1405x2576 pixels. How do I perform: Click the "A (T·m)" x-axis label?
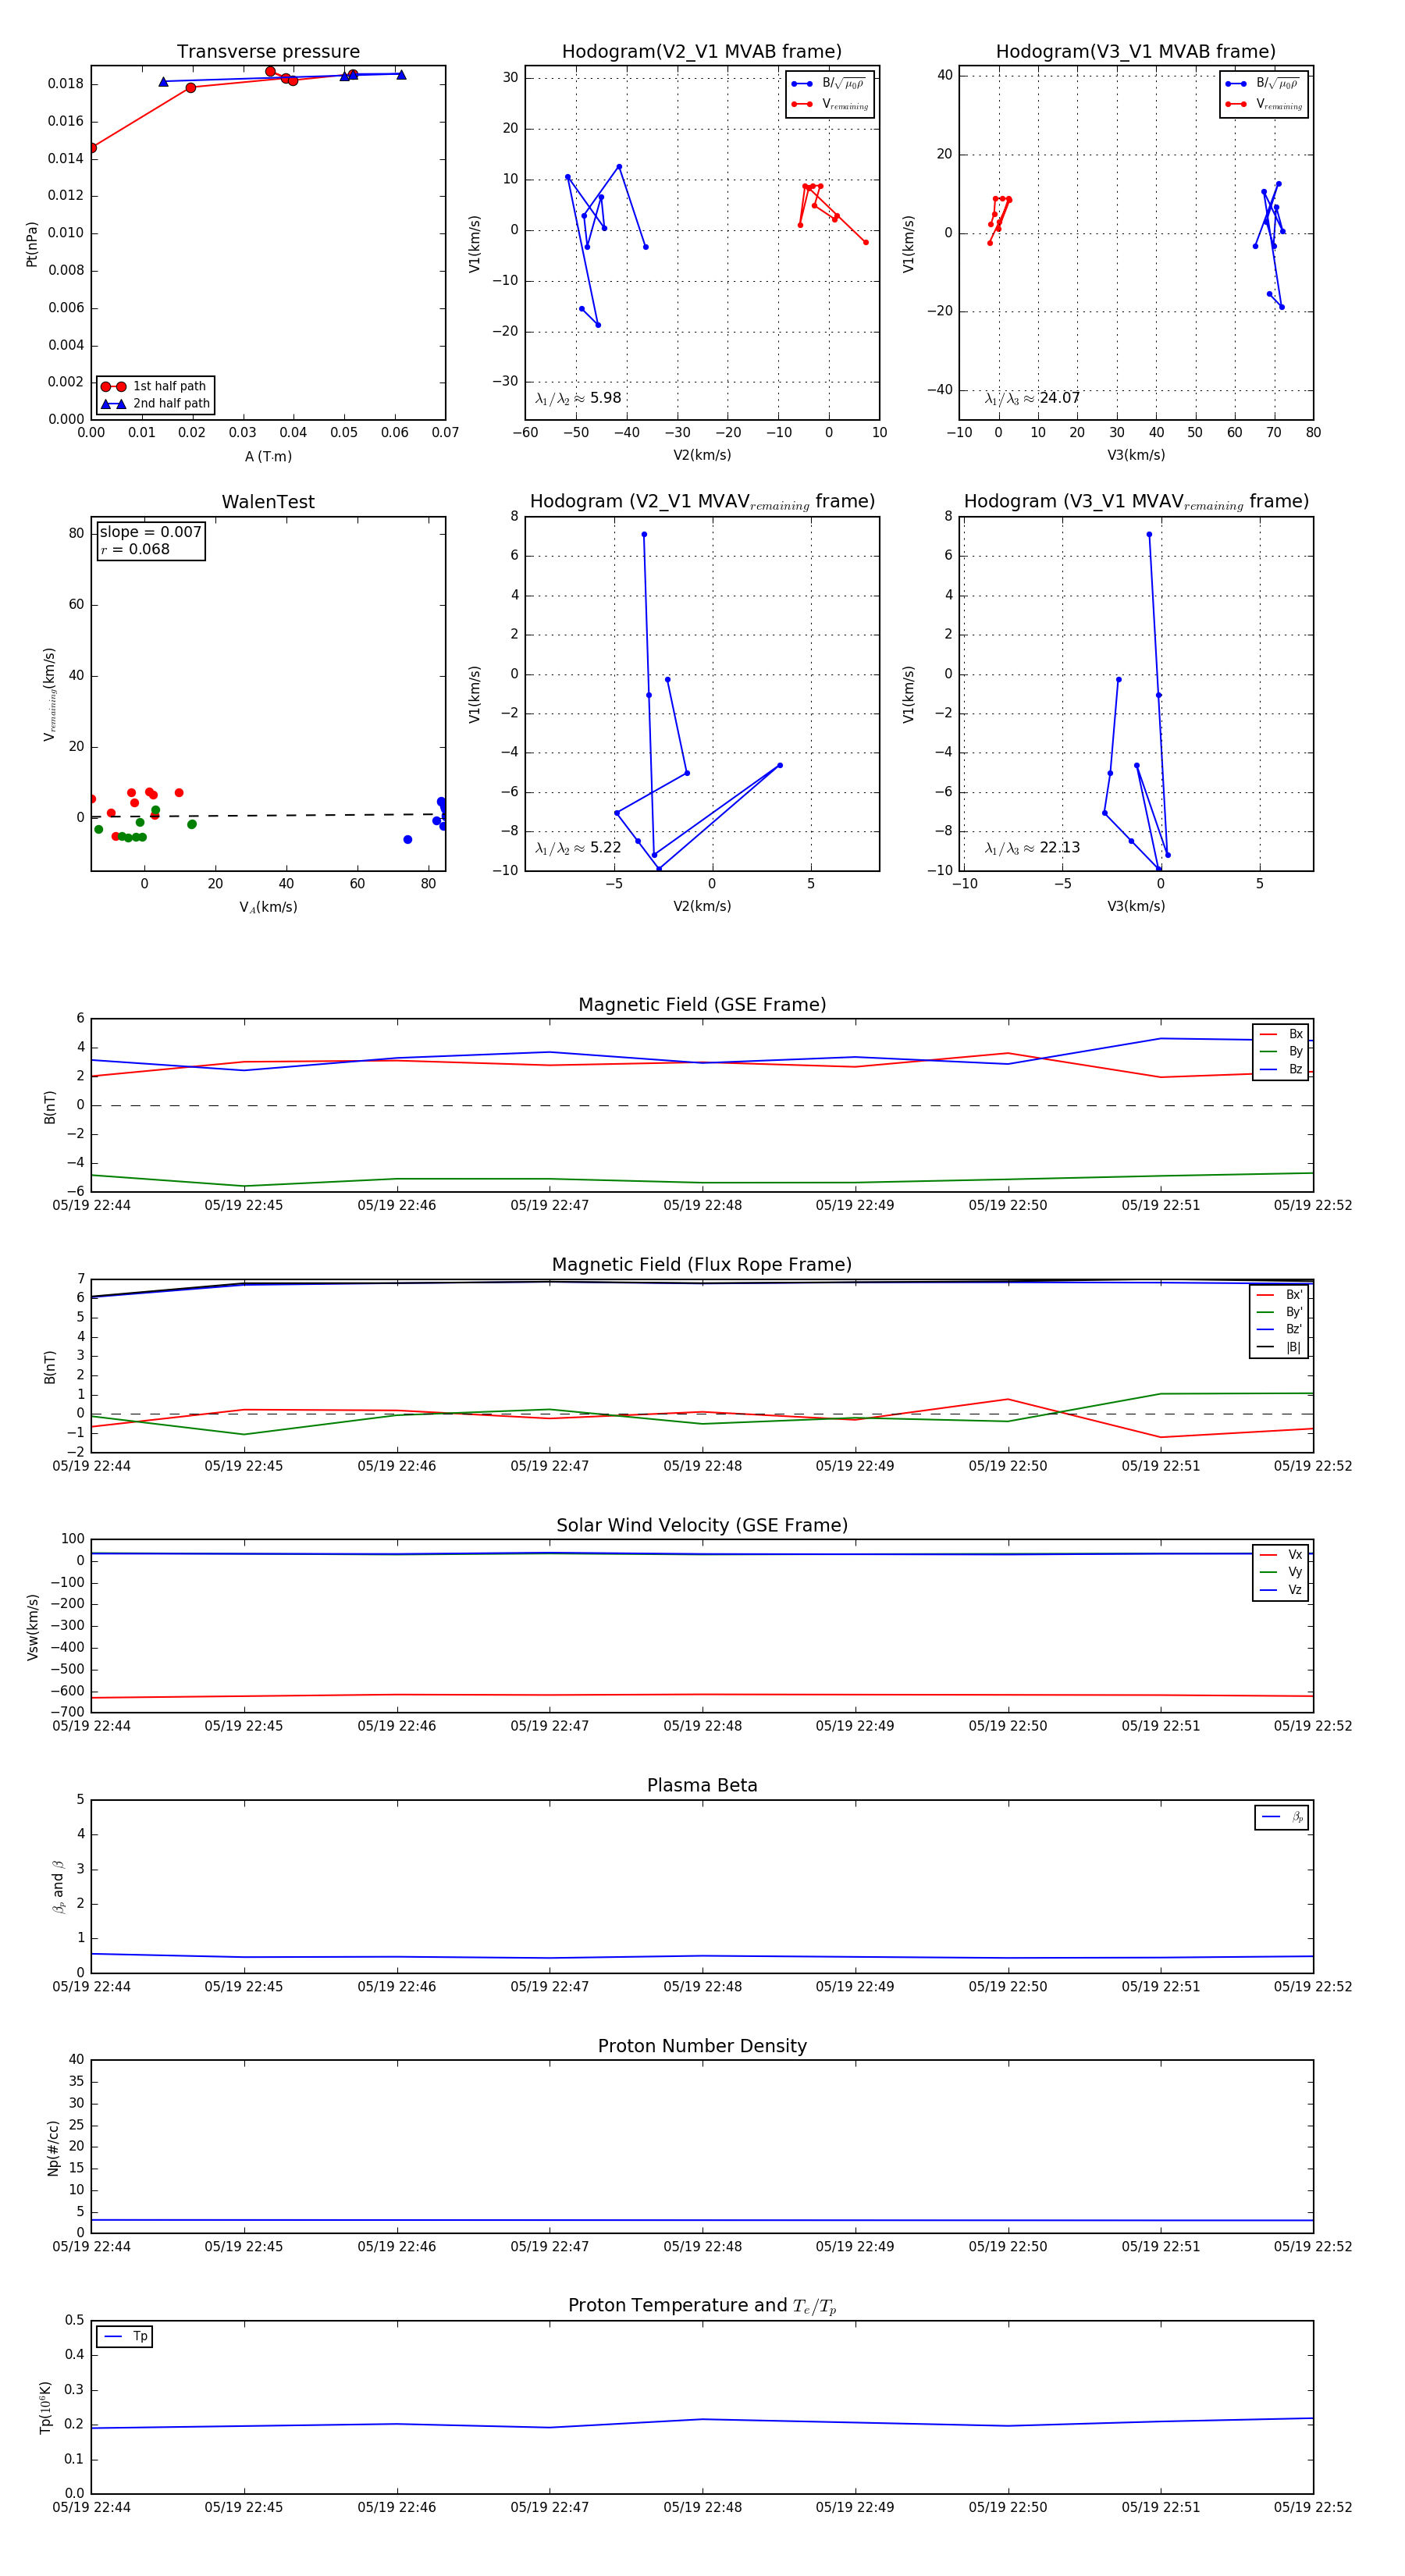[268, 457]
